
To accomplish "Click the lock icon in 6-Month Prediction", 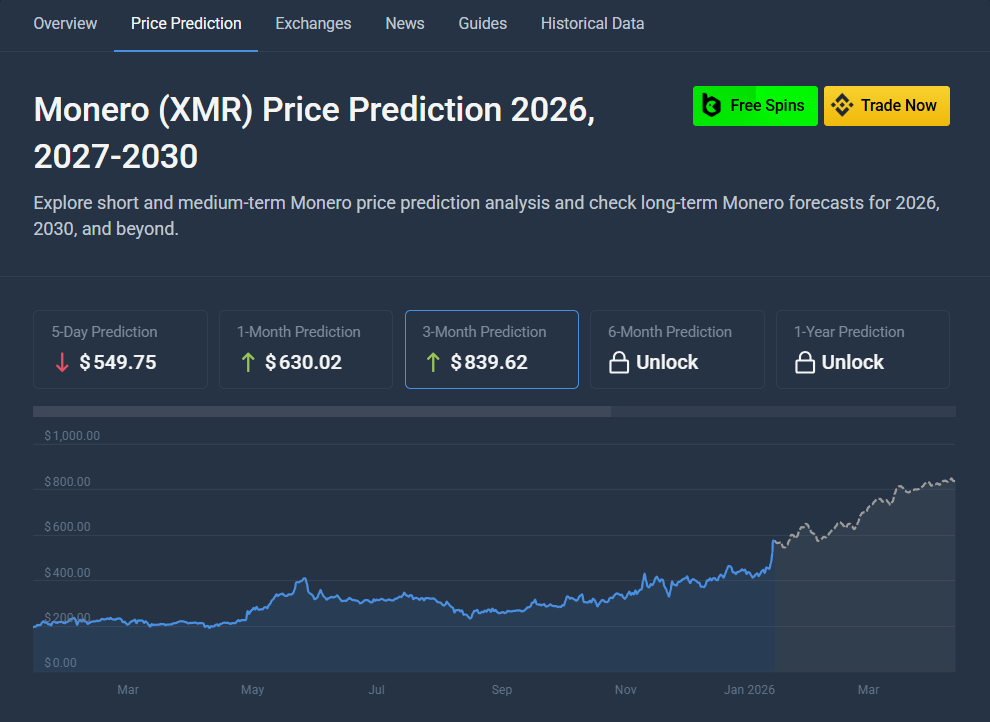I will tap(619, 363).
